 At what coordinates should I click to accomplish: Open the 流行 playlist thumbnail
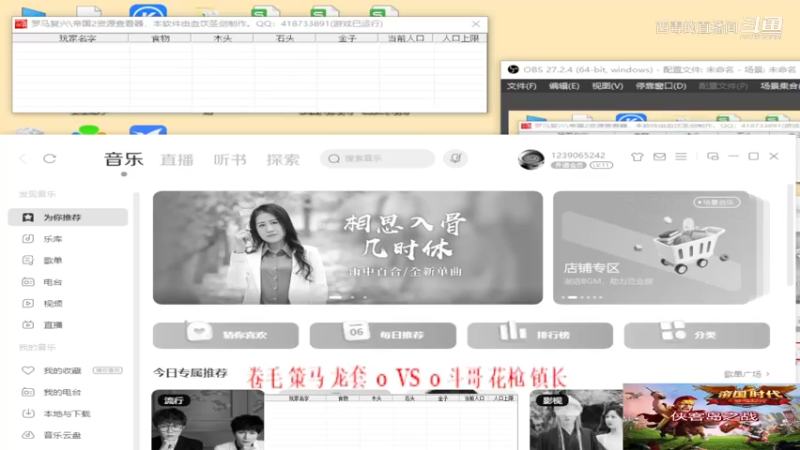(x=208, y=419)
